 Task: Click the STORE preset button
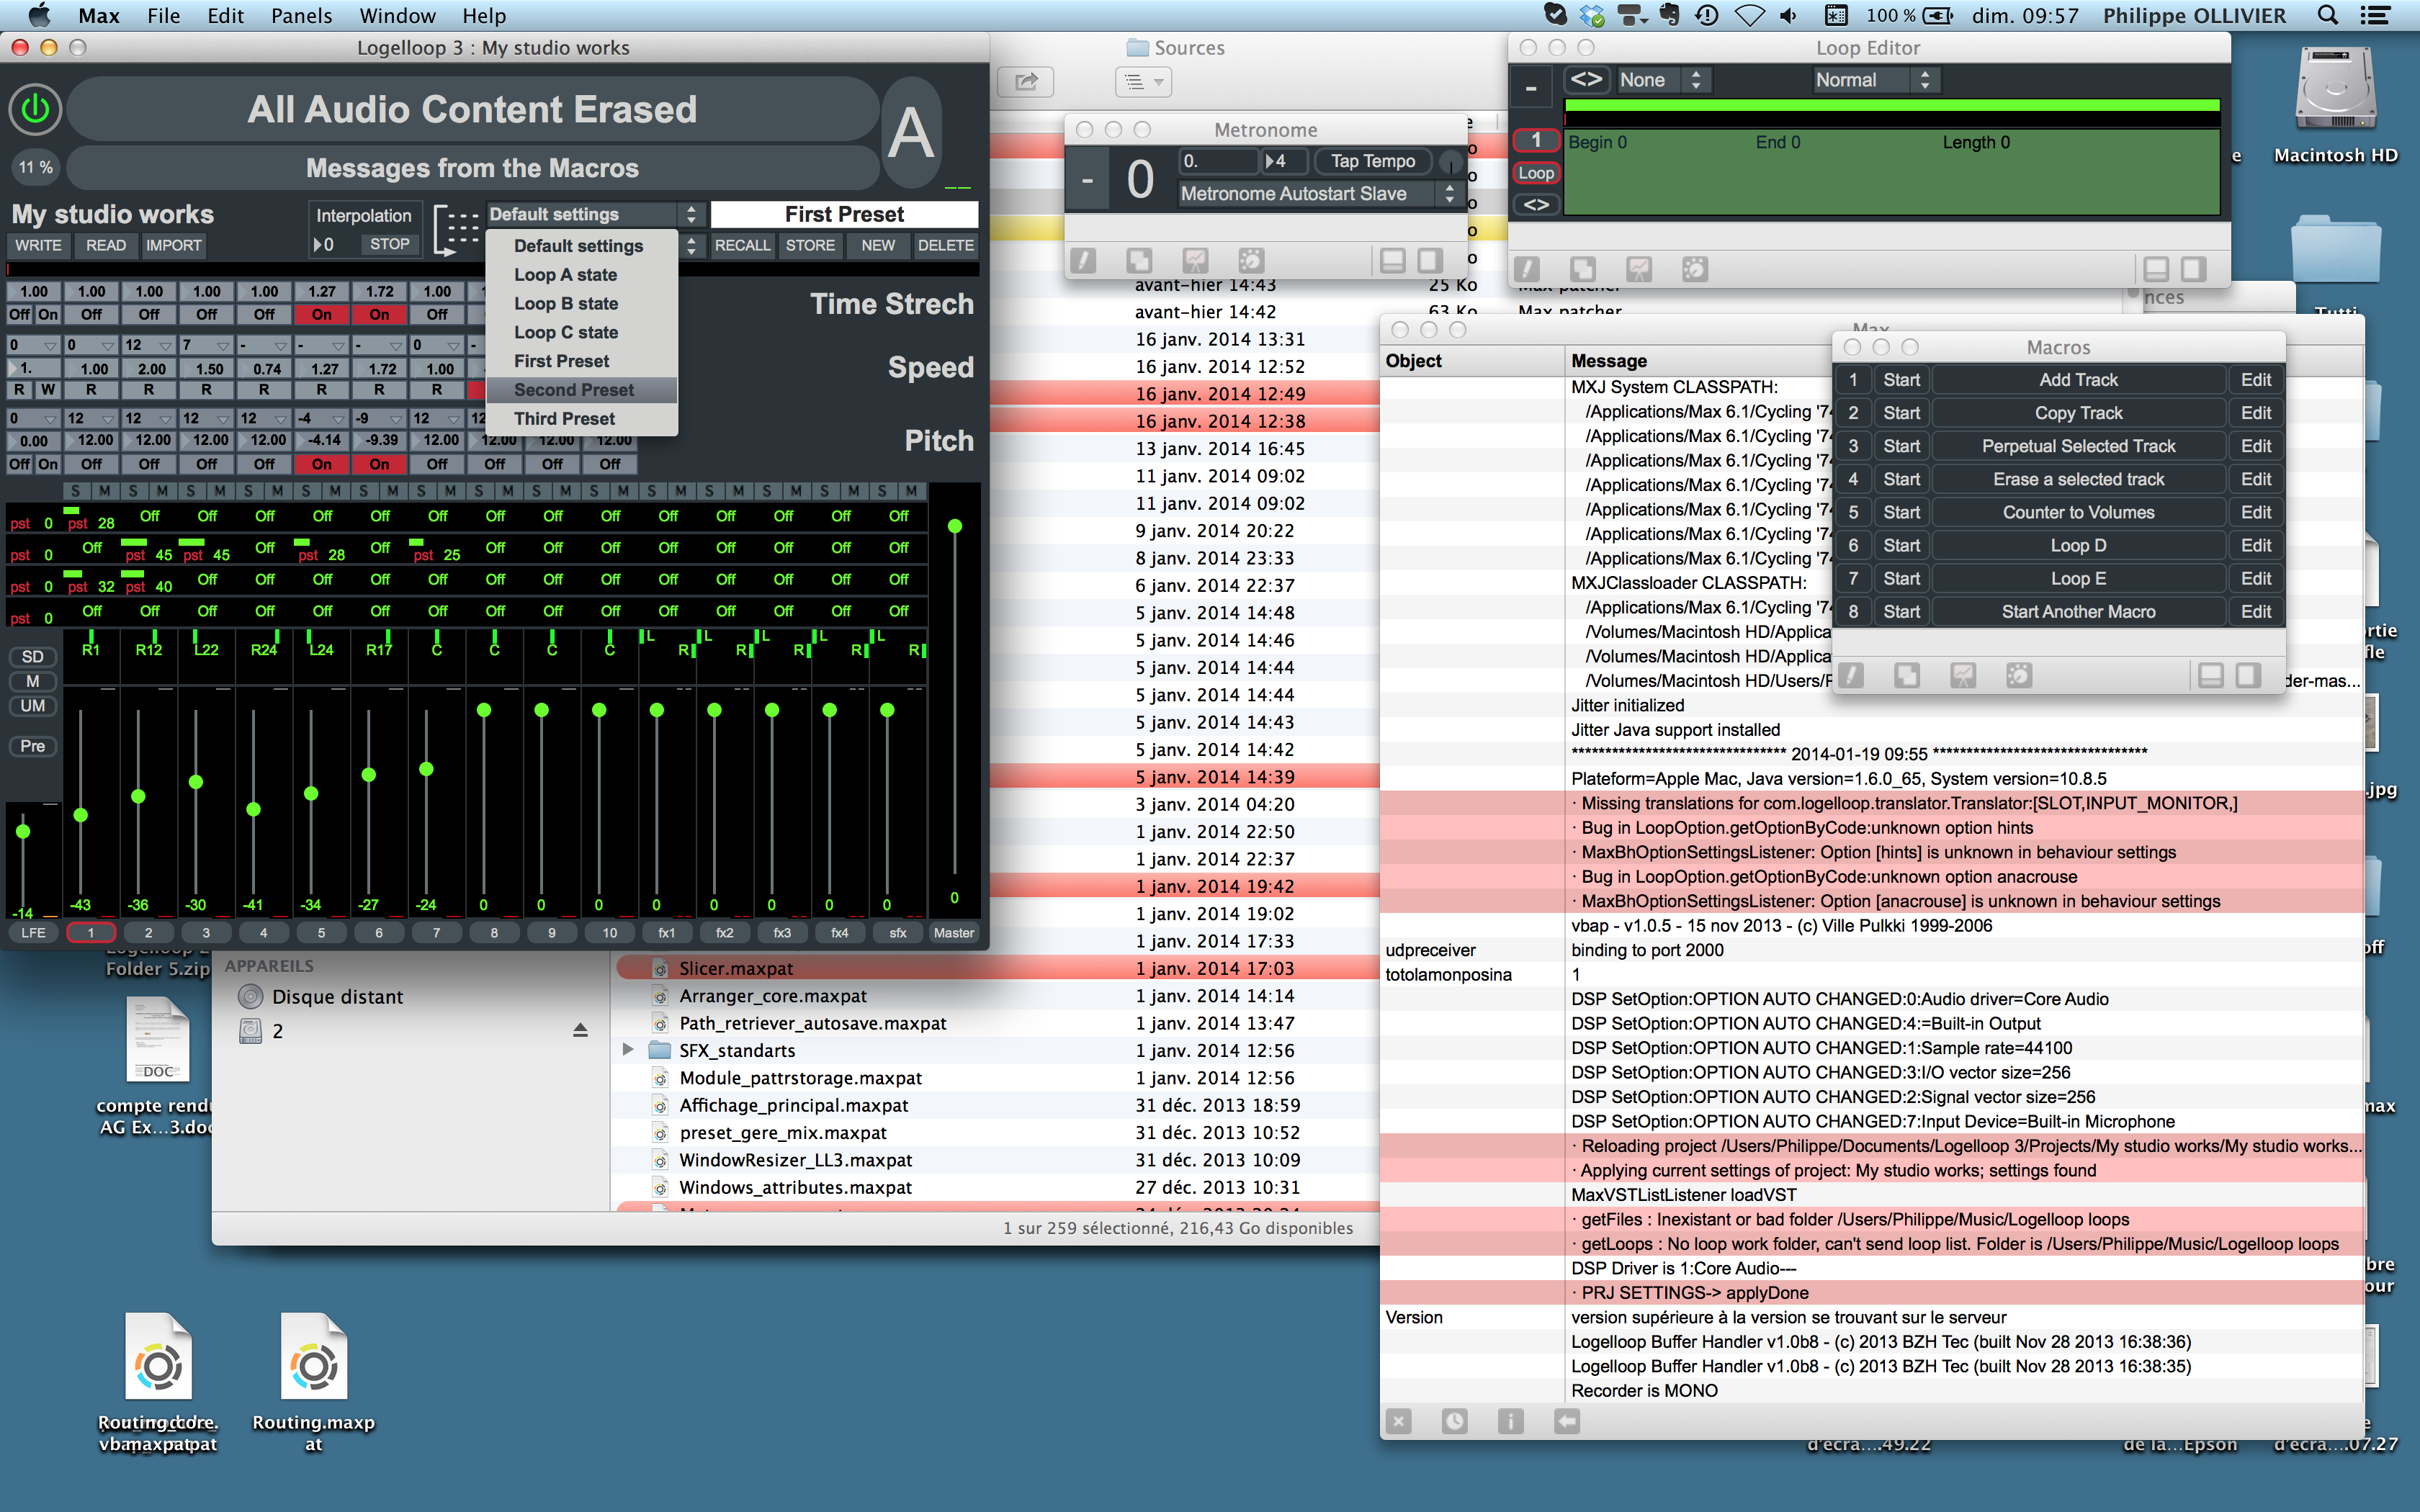(x=810, y=245)
